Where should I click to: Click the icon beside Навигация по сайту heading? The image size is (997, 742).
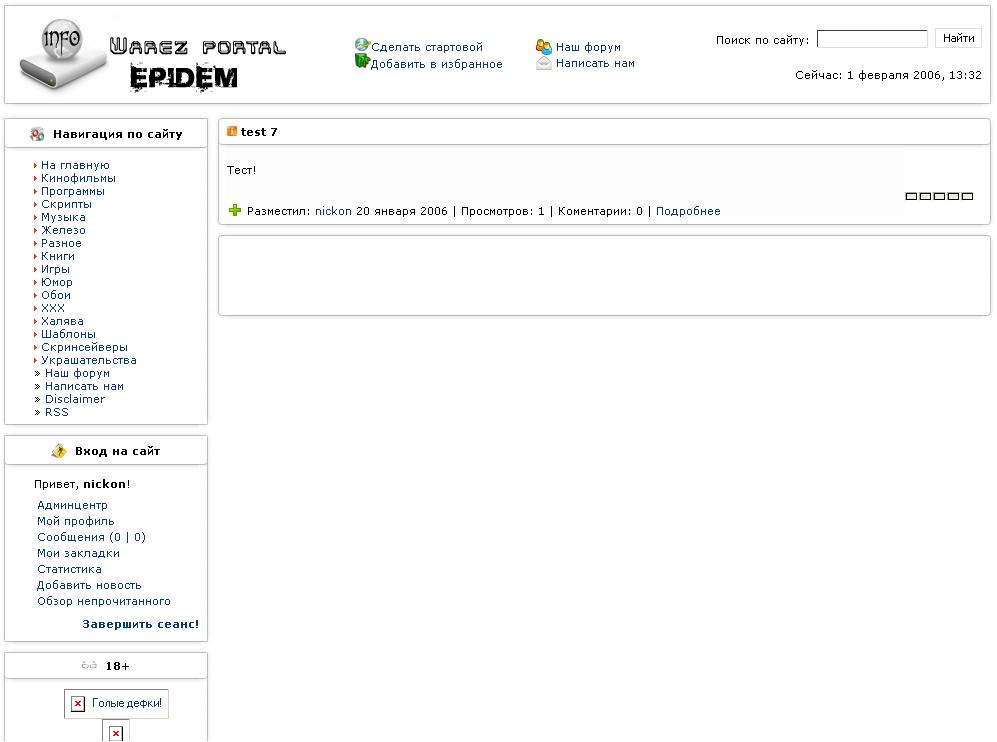pos(38,134)
